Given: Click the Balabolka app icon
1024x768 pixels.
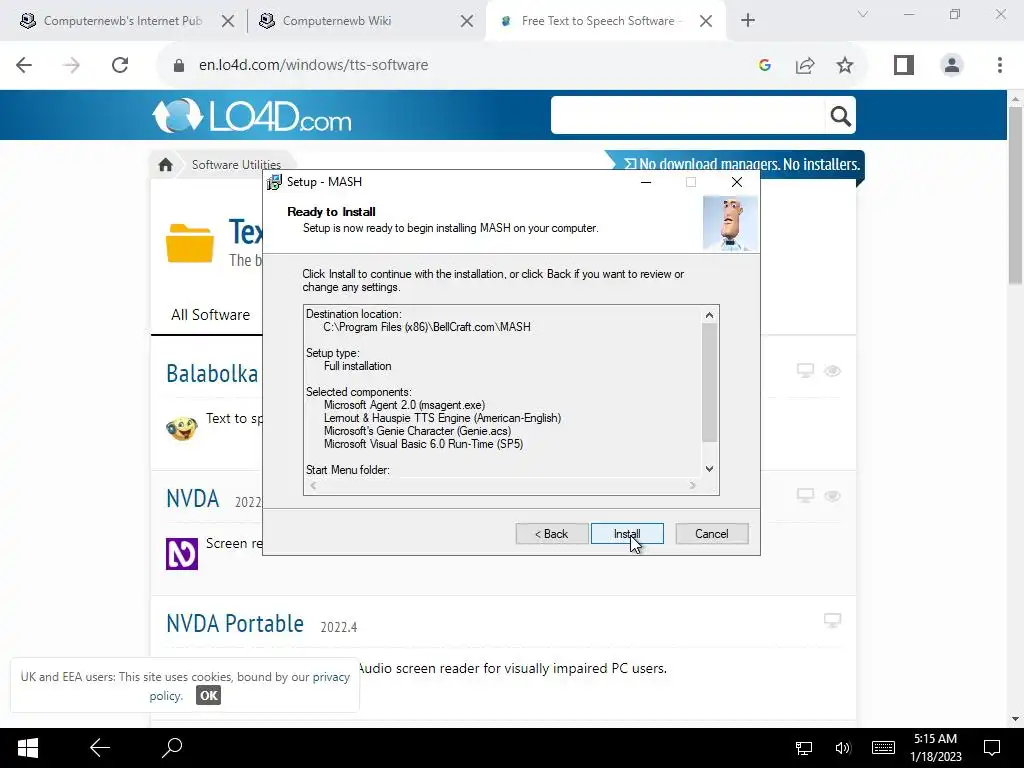Looking at the screenshot, I should pyautogui.click(x=182, y=428).
